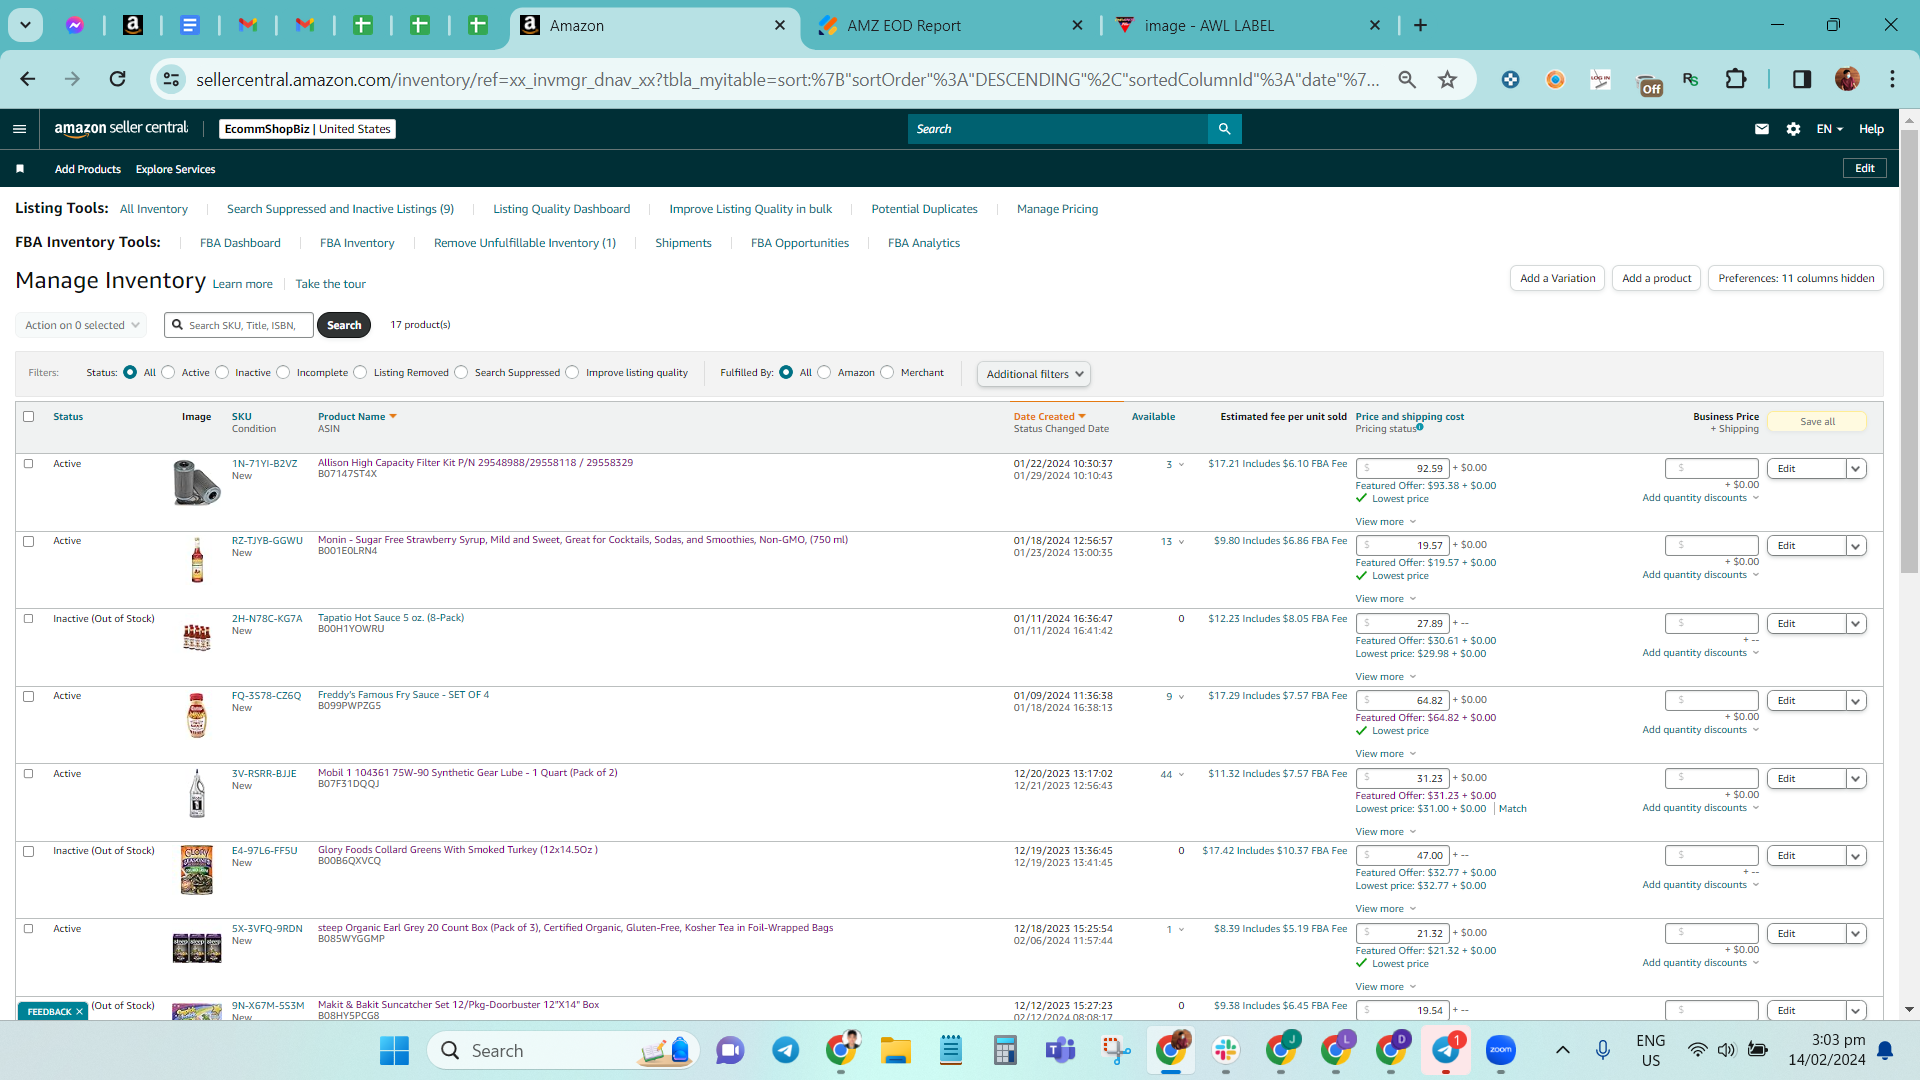Open Preferences: 11 columns hidden
This screenshot has width=1920, height=1080.
tap(1796, 278)
